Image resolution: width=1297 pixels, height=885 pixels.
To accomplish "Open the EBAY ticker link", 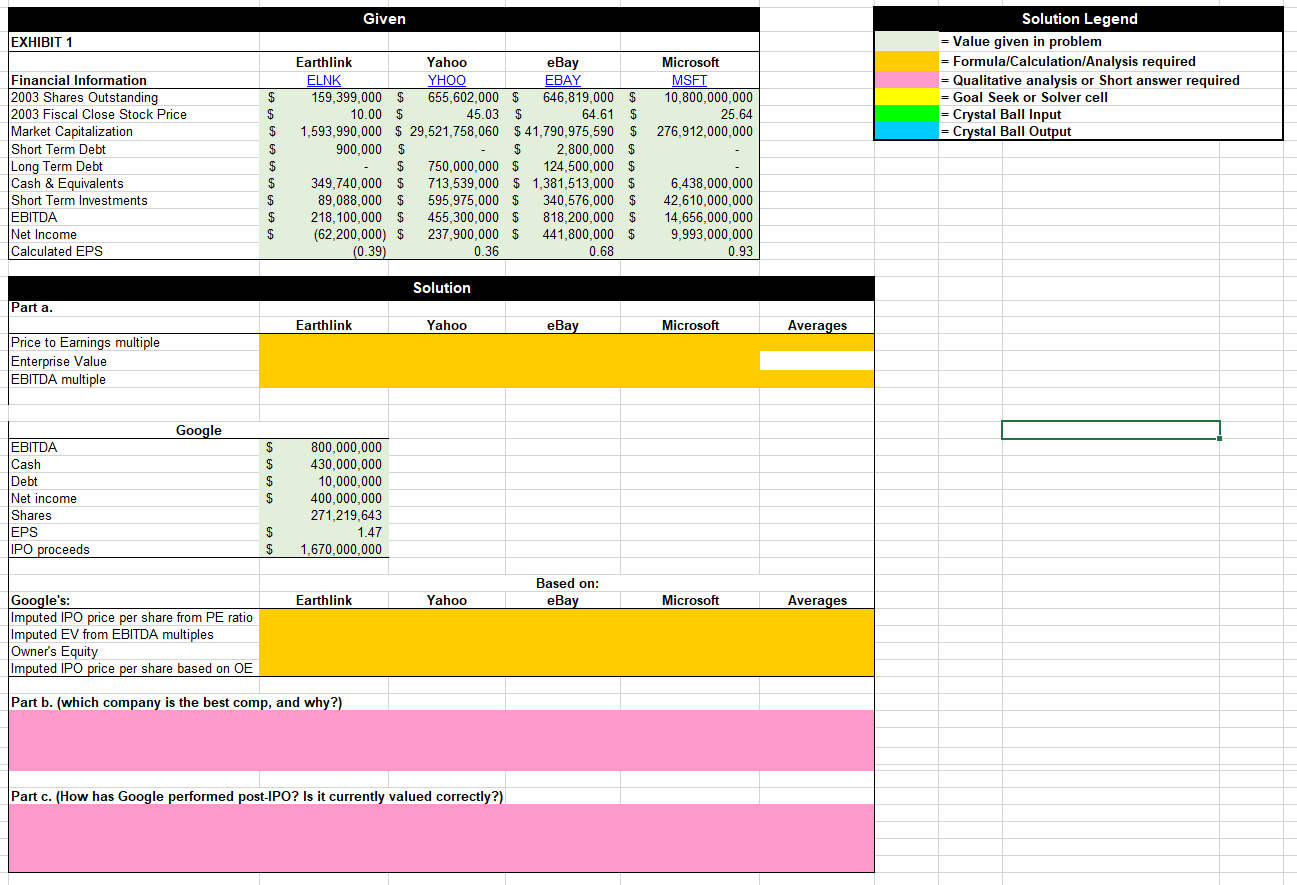I will (563, 80).
